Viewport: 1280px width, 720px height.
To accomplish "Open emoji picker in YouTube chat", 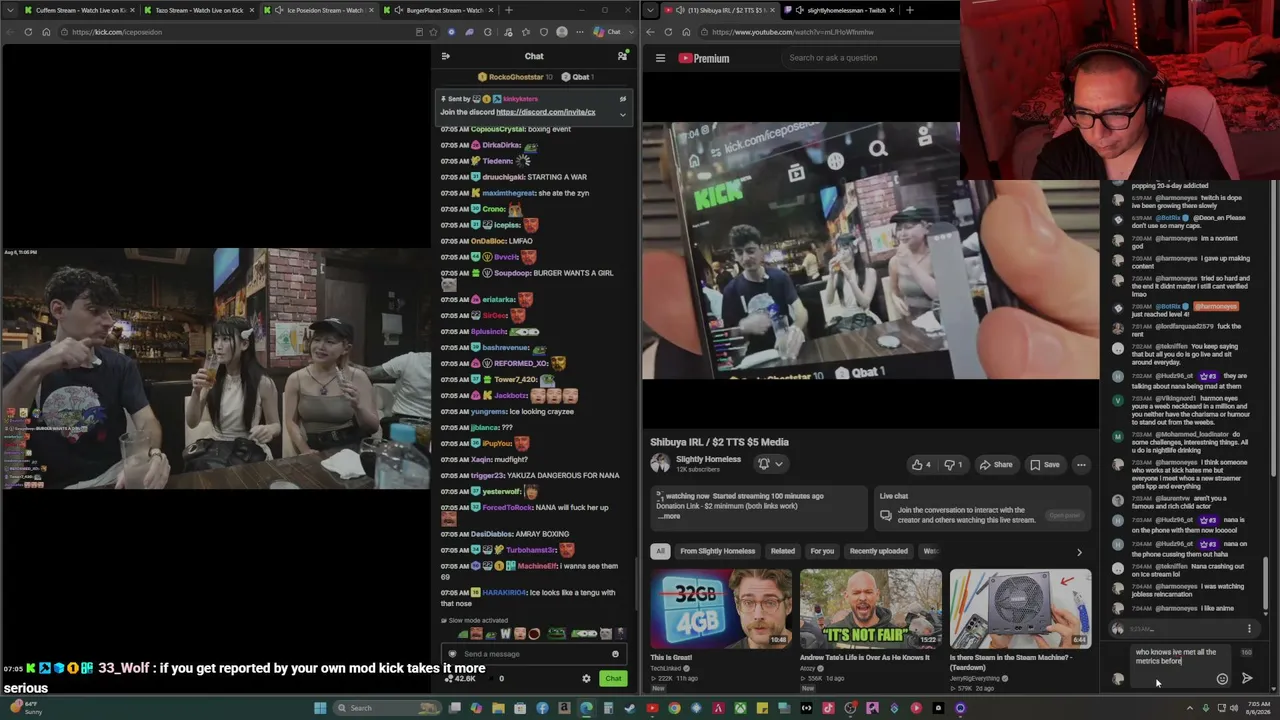I will 1222,679.
